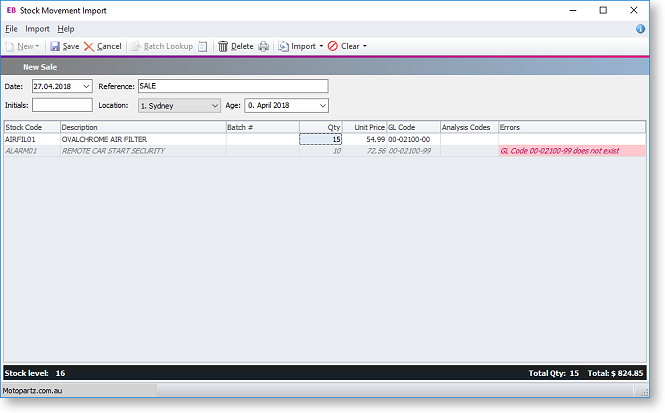665x413 pixels.
Task: Click the EB application logo icon
Action: point(11,10)
